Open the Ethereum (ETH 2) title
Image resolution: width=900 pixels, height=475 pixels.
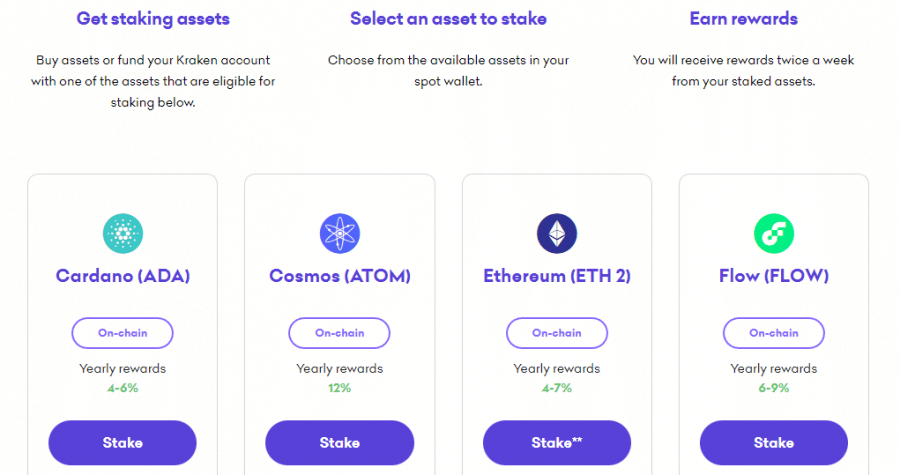tap(556, 276)
